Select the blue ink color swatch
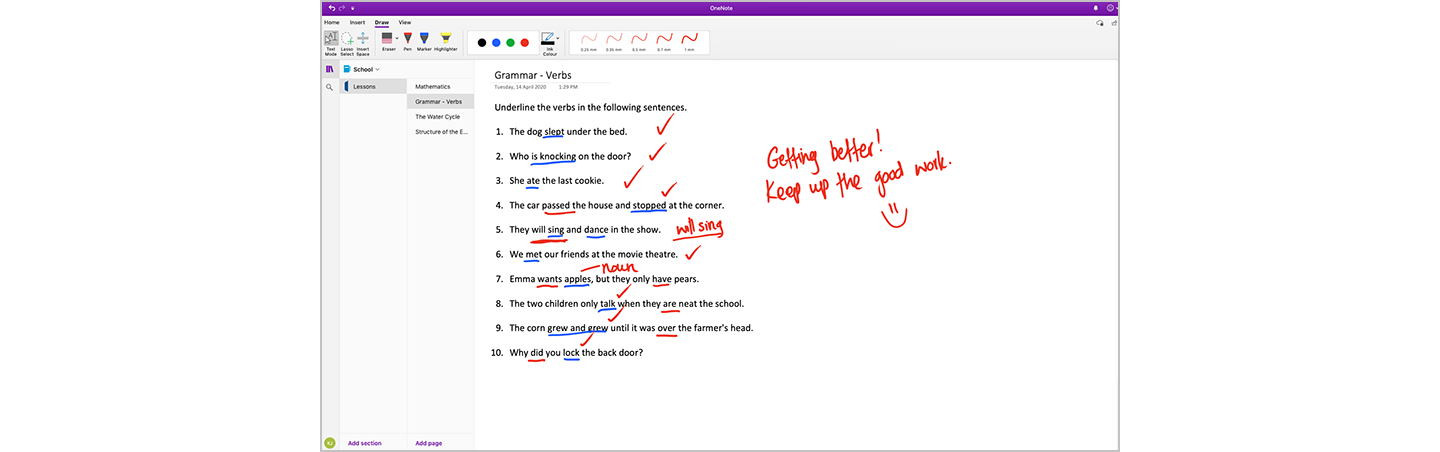This screenshot has height=452, width=1440. click(496, 43)
